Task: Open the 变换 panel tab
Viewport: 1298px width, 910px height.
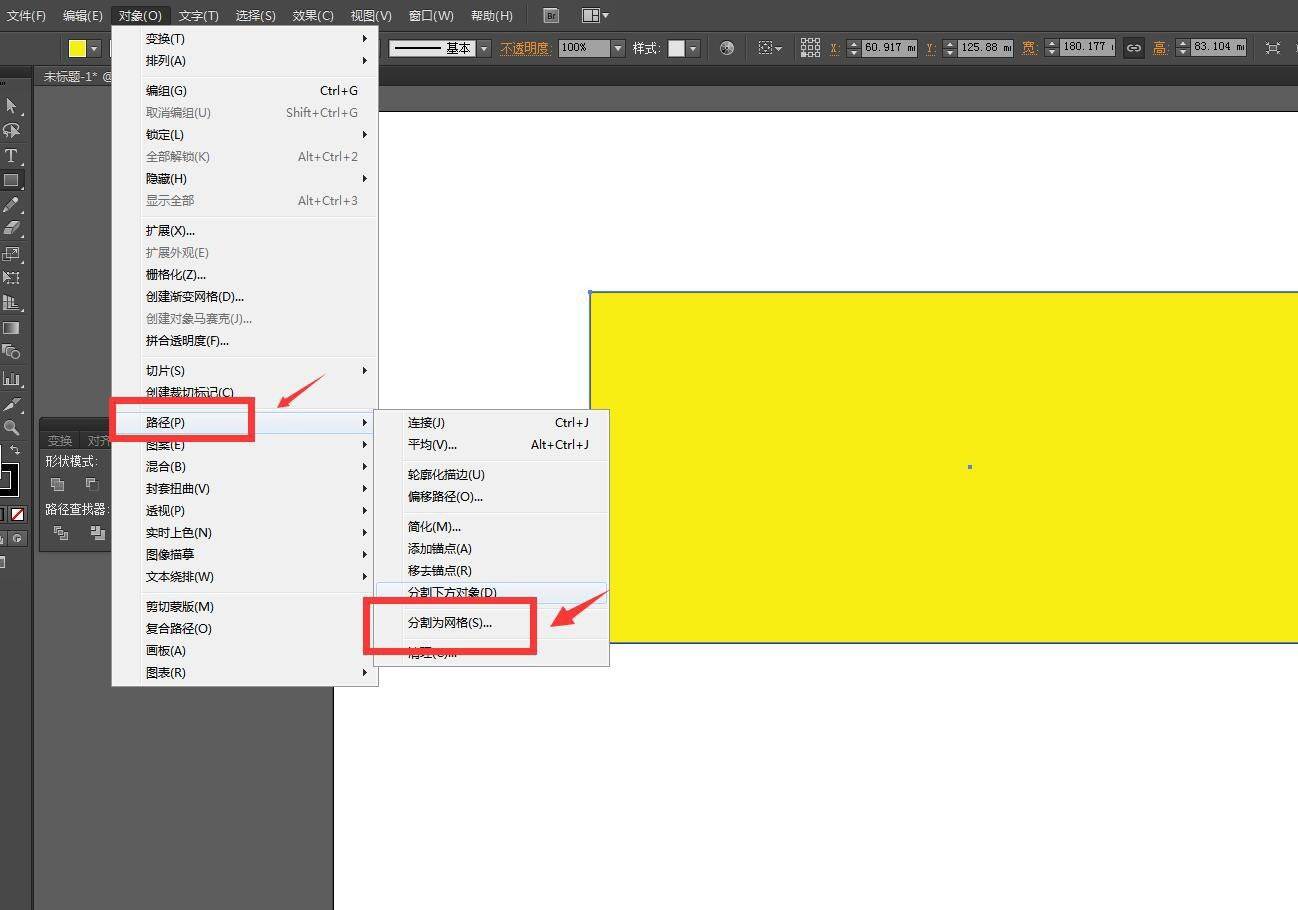Action: tap(60, 441)
